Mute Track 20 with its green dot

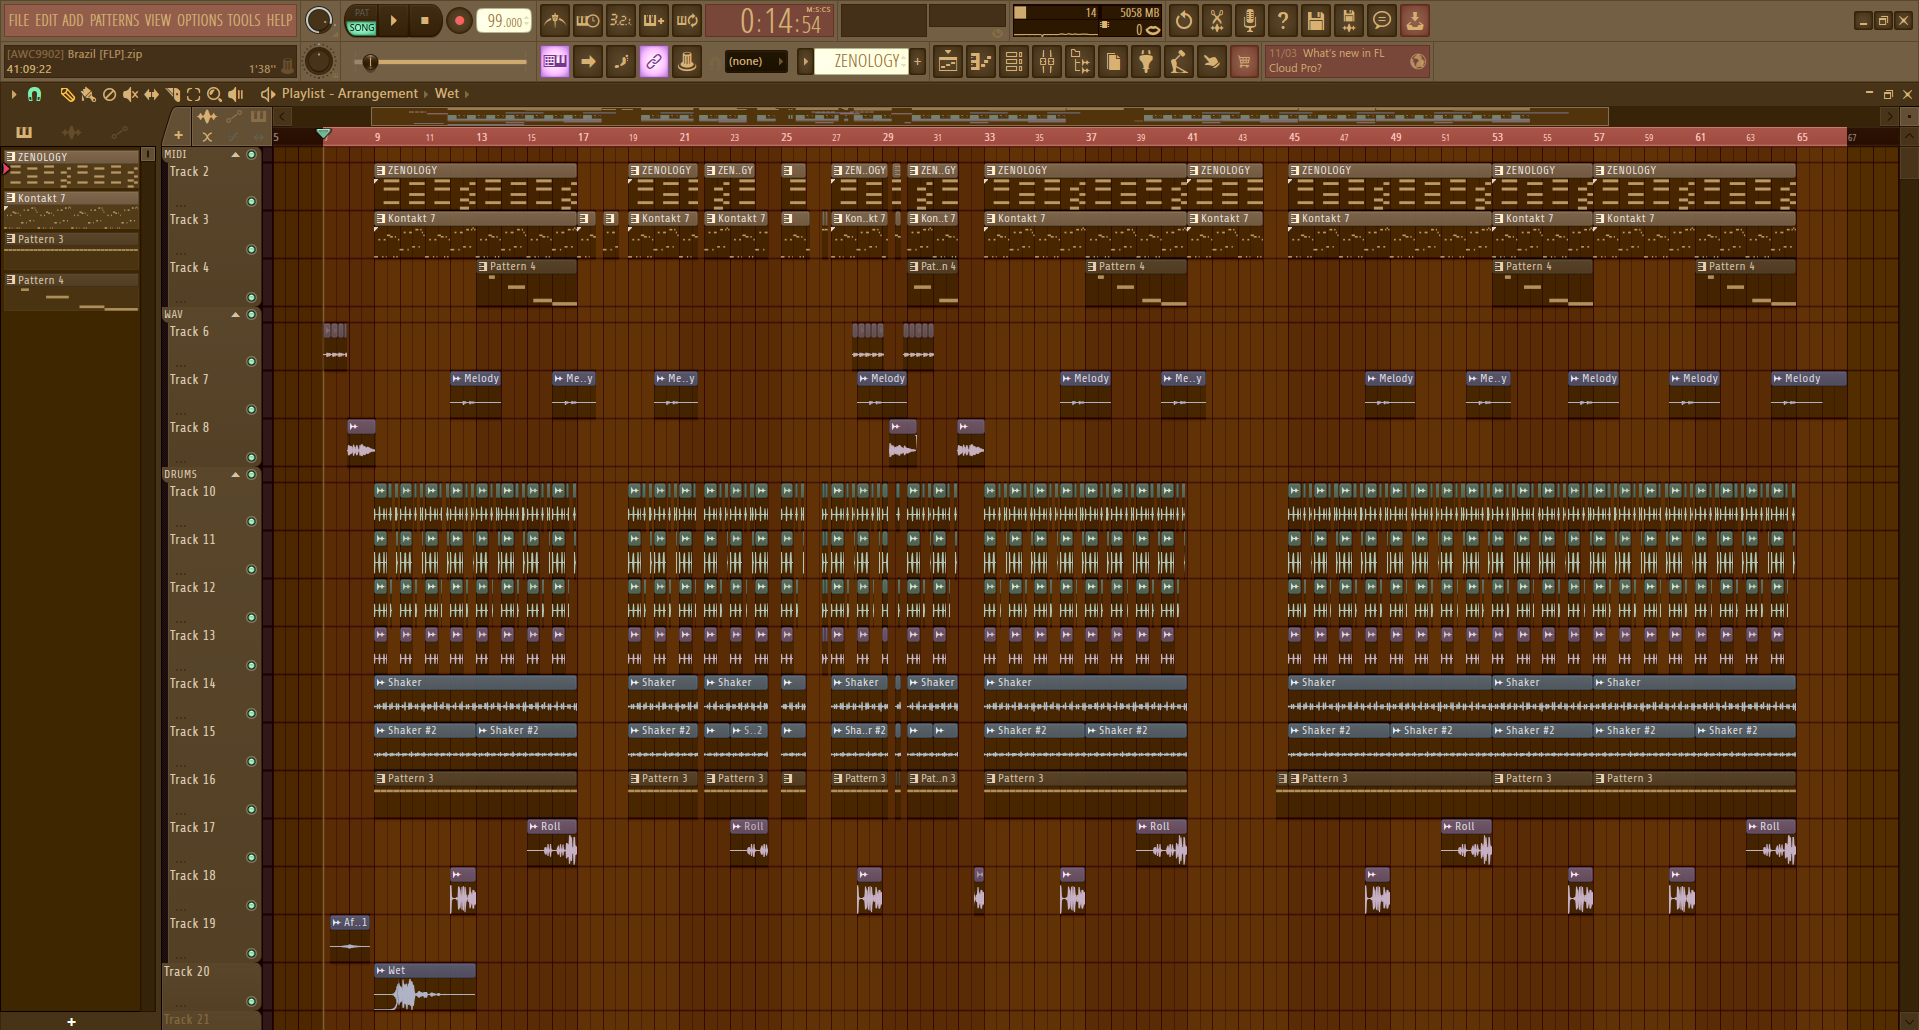coord(251,1002)
